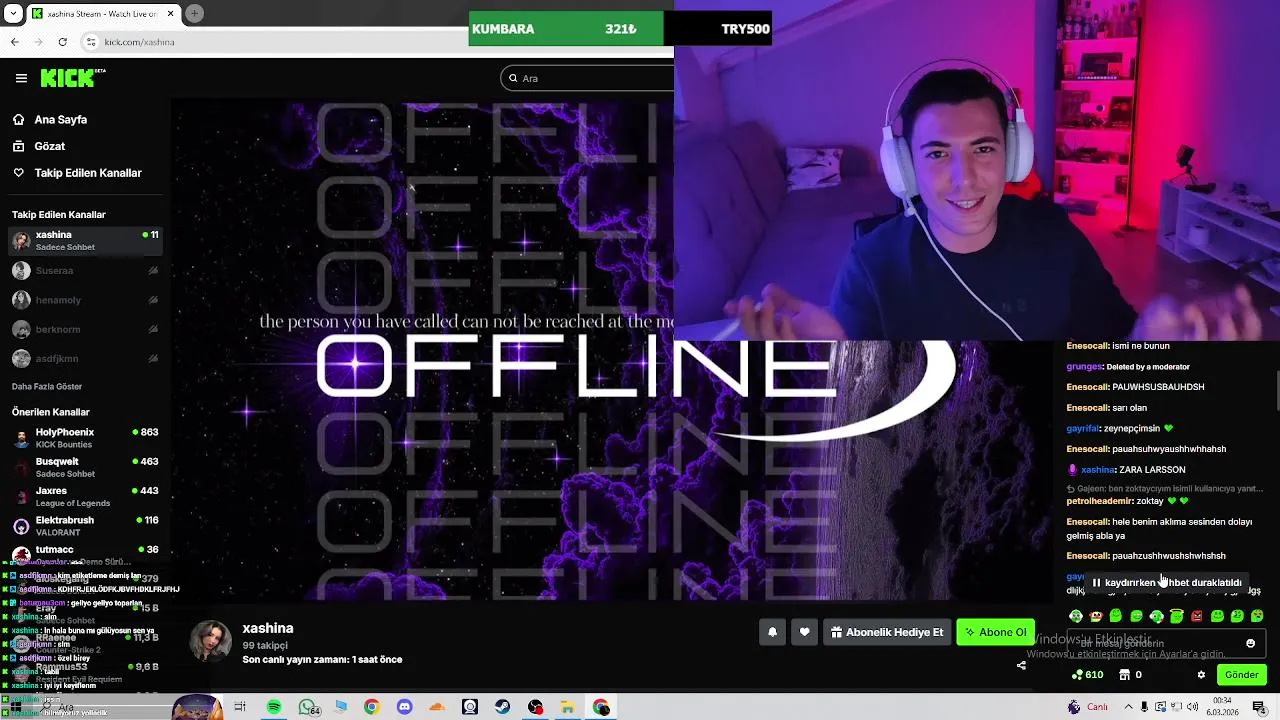1280x720 pixels.
Task: Open the Kick hamburger sidebar menu
Action: pos(21,78)
